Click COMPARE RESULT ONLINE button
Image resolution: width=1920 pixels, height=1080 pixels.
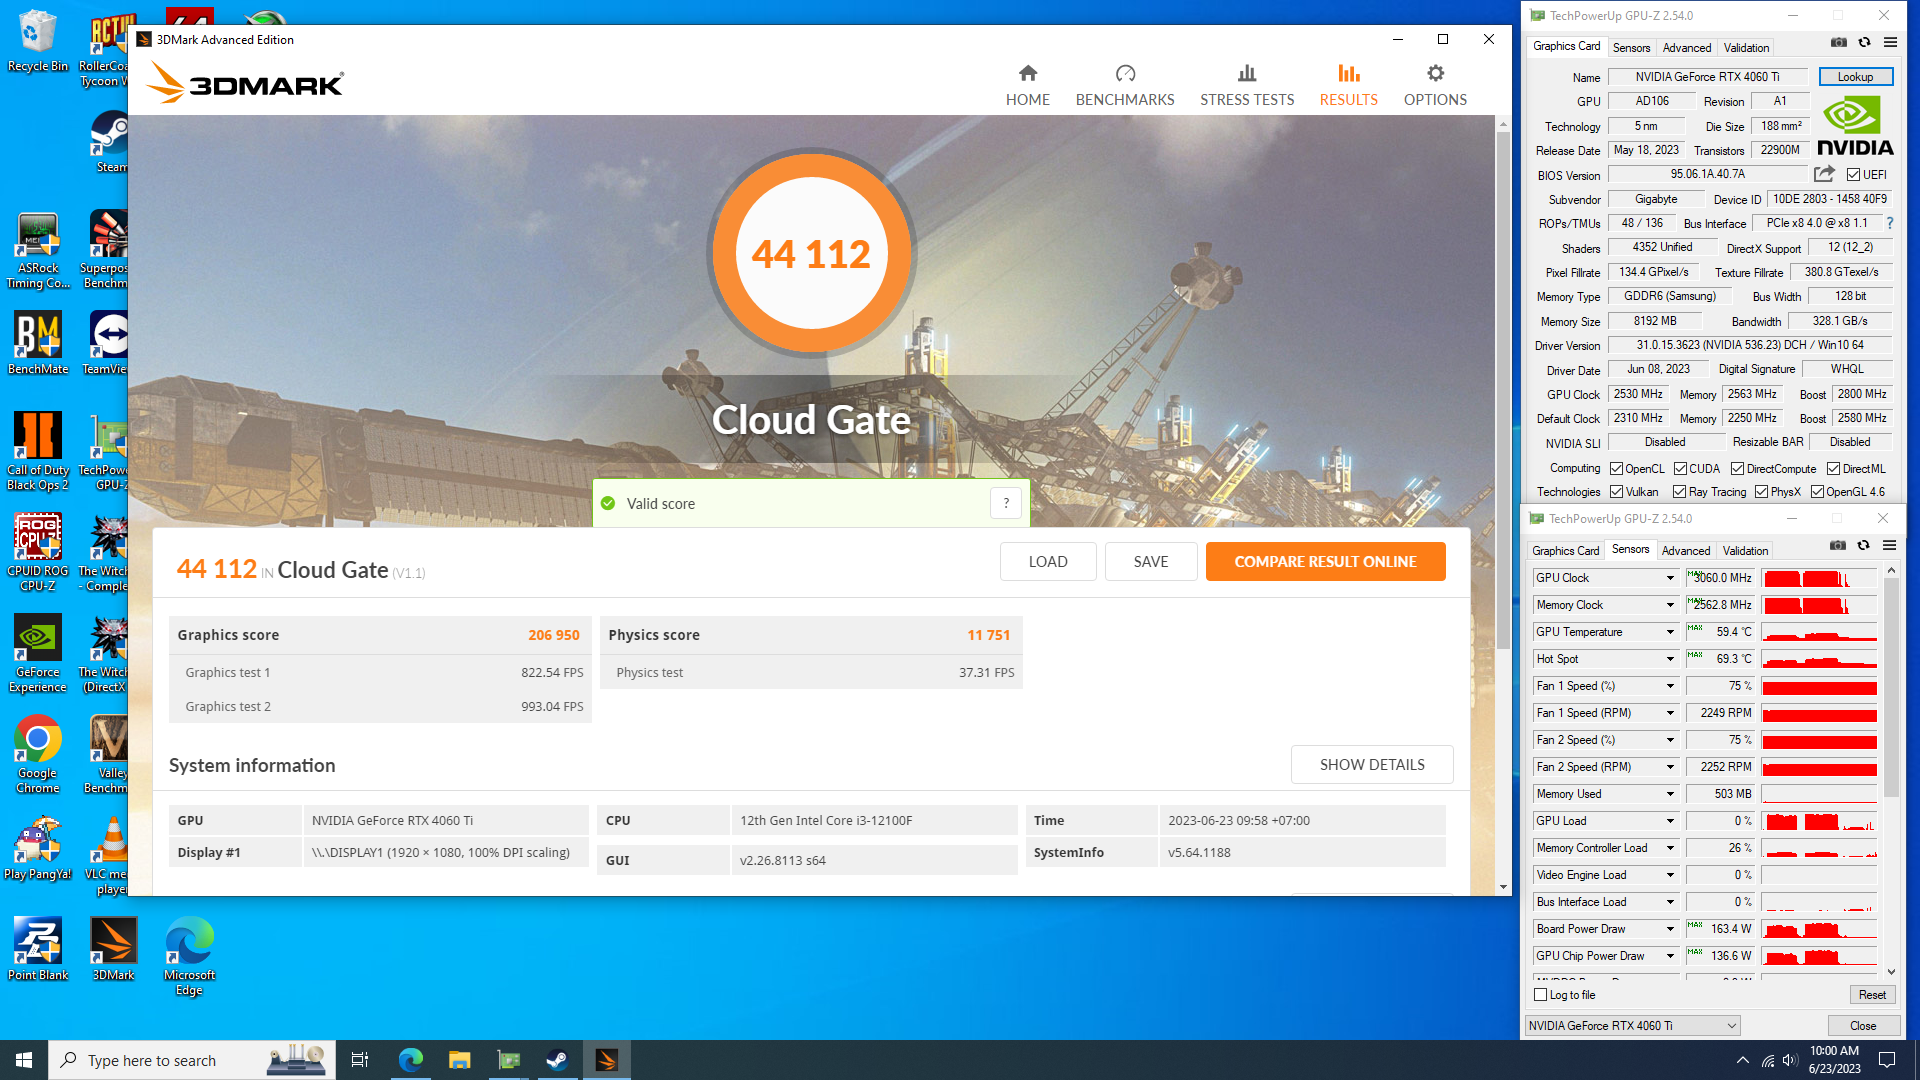pos(1325,562)
